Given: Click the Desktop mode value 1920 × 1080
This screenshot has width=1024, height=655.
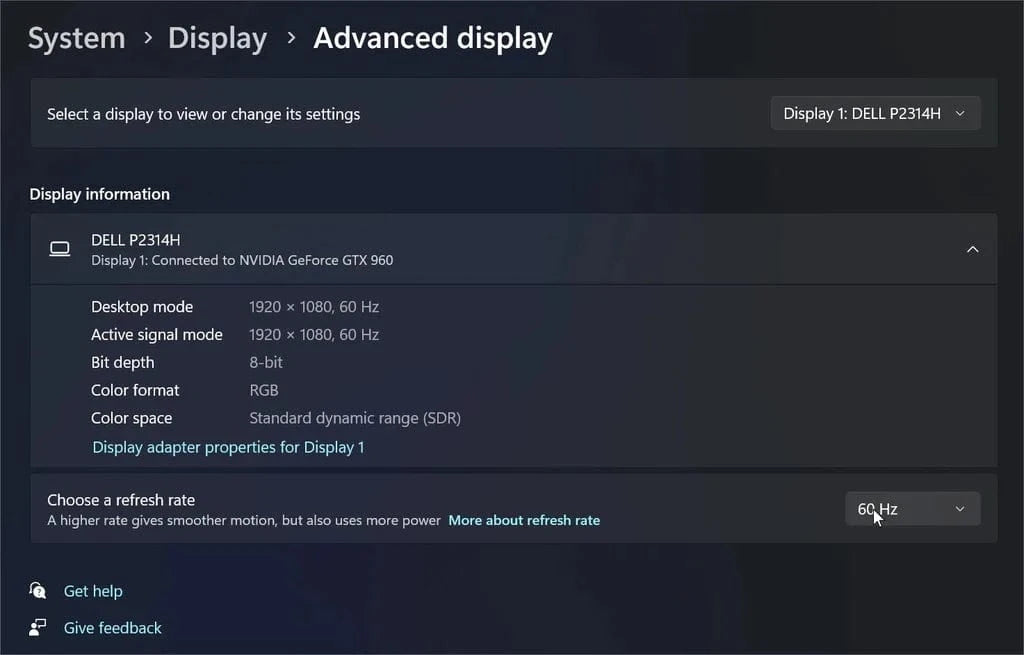Looking at the screenshot, I should tap(314, 307).
